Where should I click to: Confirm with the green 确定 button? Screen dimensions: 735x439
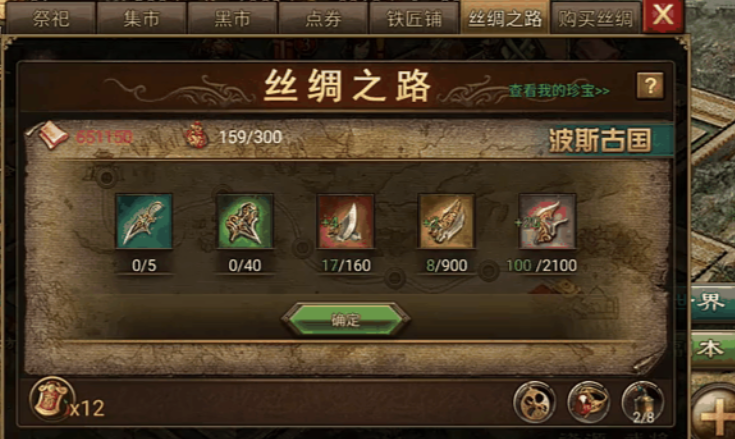coord(346,320)
